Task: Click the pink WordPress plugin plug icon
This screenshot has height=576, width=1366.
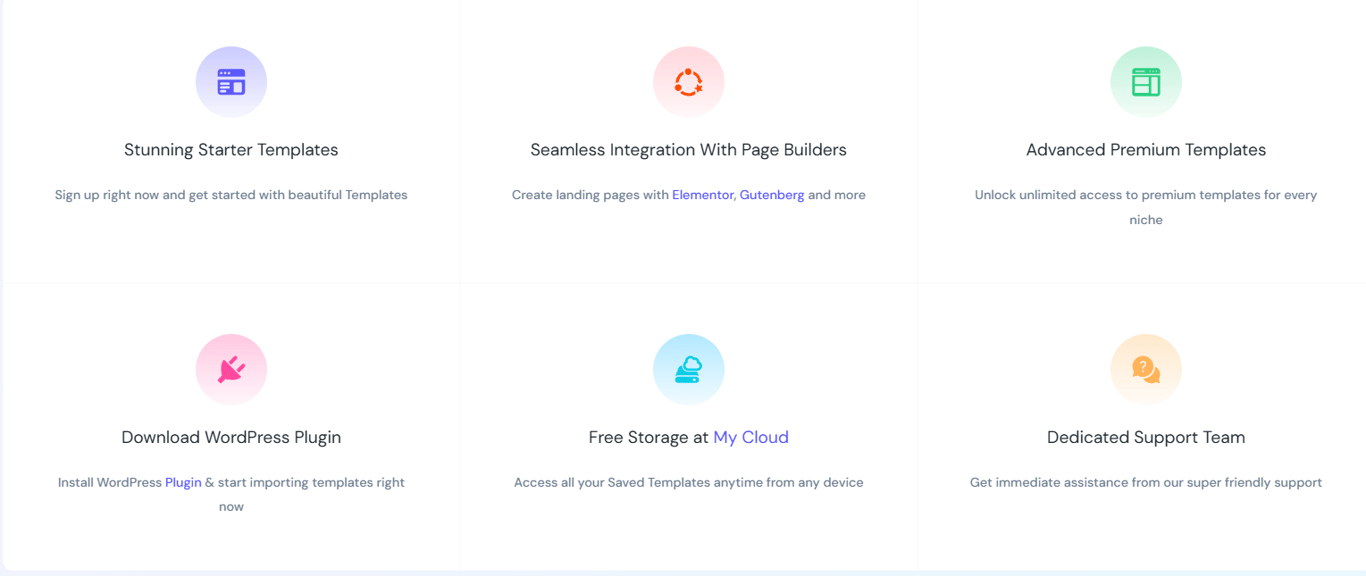Action: coord(231,369)
